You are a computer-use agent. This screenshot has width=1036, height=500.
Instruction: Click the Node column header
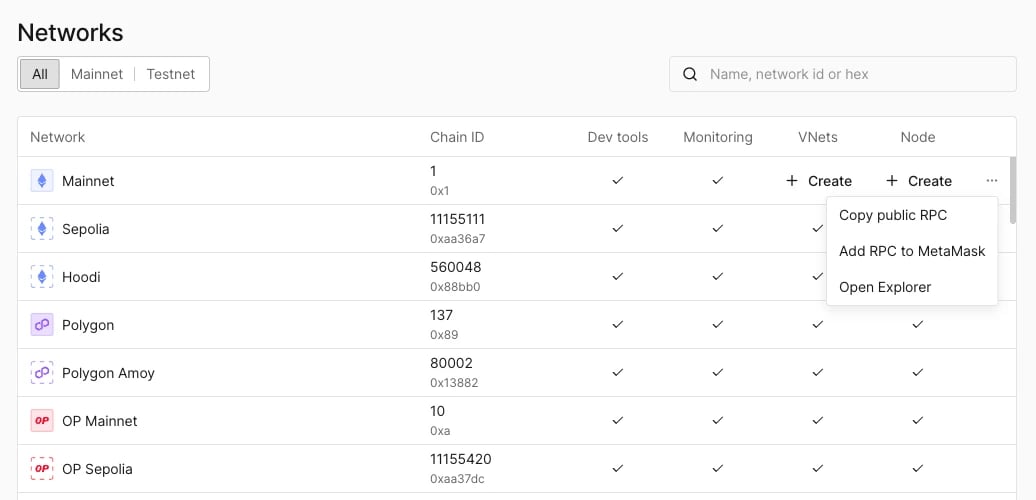click(918, 137)
